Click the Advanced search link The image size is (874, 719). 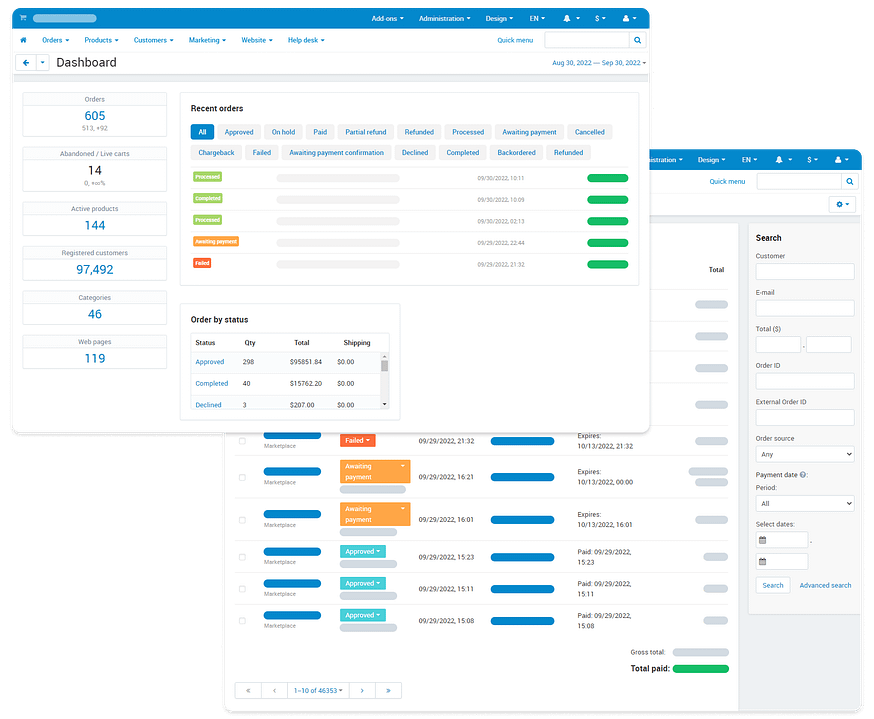point(825,585)
